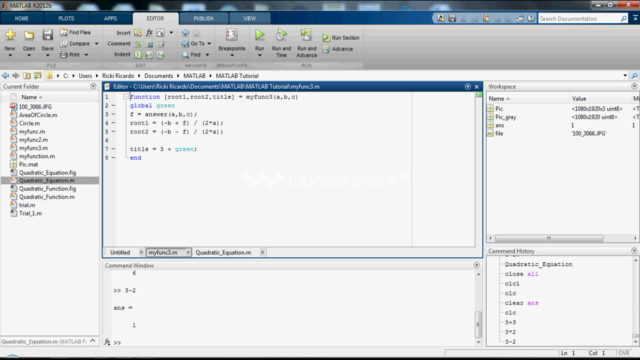The image size is (640, 360).
Task: Expand the Print dropdown arrow
Action: click(x=86, y=54)
